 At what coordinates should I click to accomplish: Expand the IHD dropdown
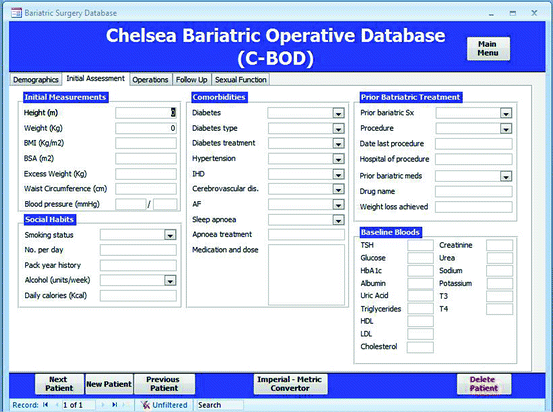click(x=338, y=174)
